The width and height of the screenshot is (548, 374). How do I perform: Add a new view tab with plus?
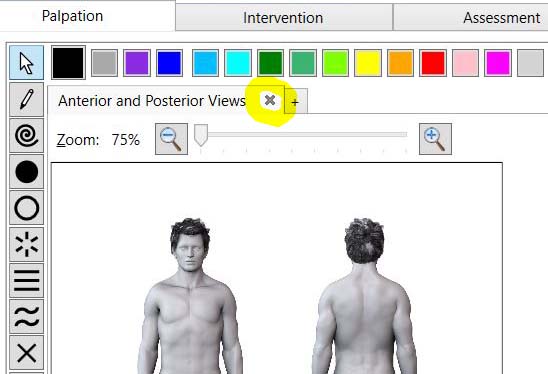(x=296, y=102)
